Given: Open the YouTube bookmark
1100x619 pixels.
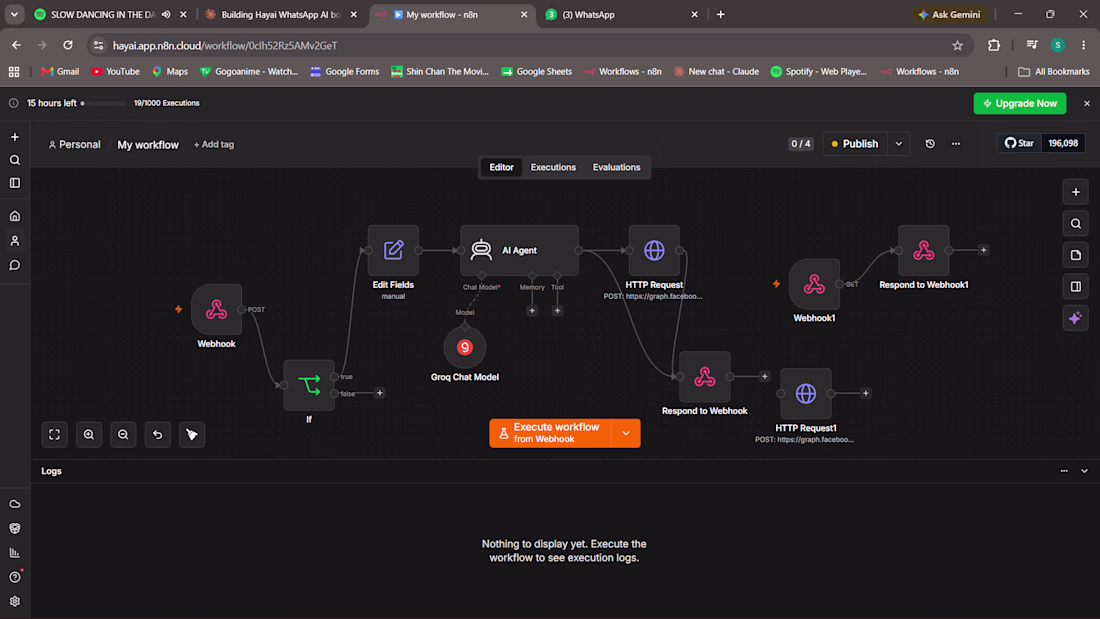Looking at the screenshot, I should pos(115,72).
